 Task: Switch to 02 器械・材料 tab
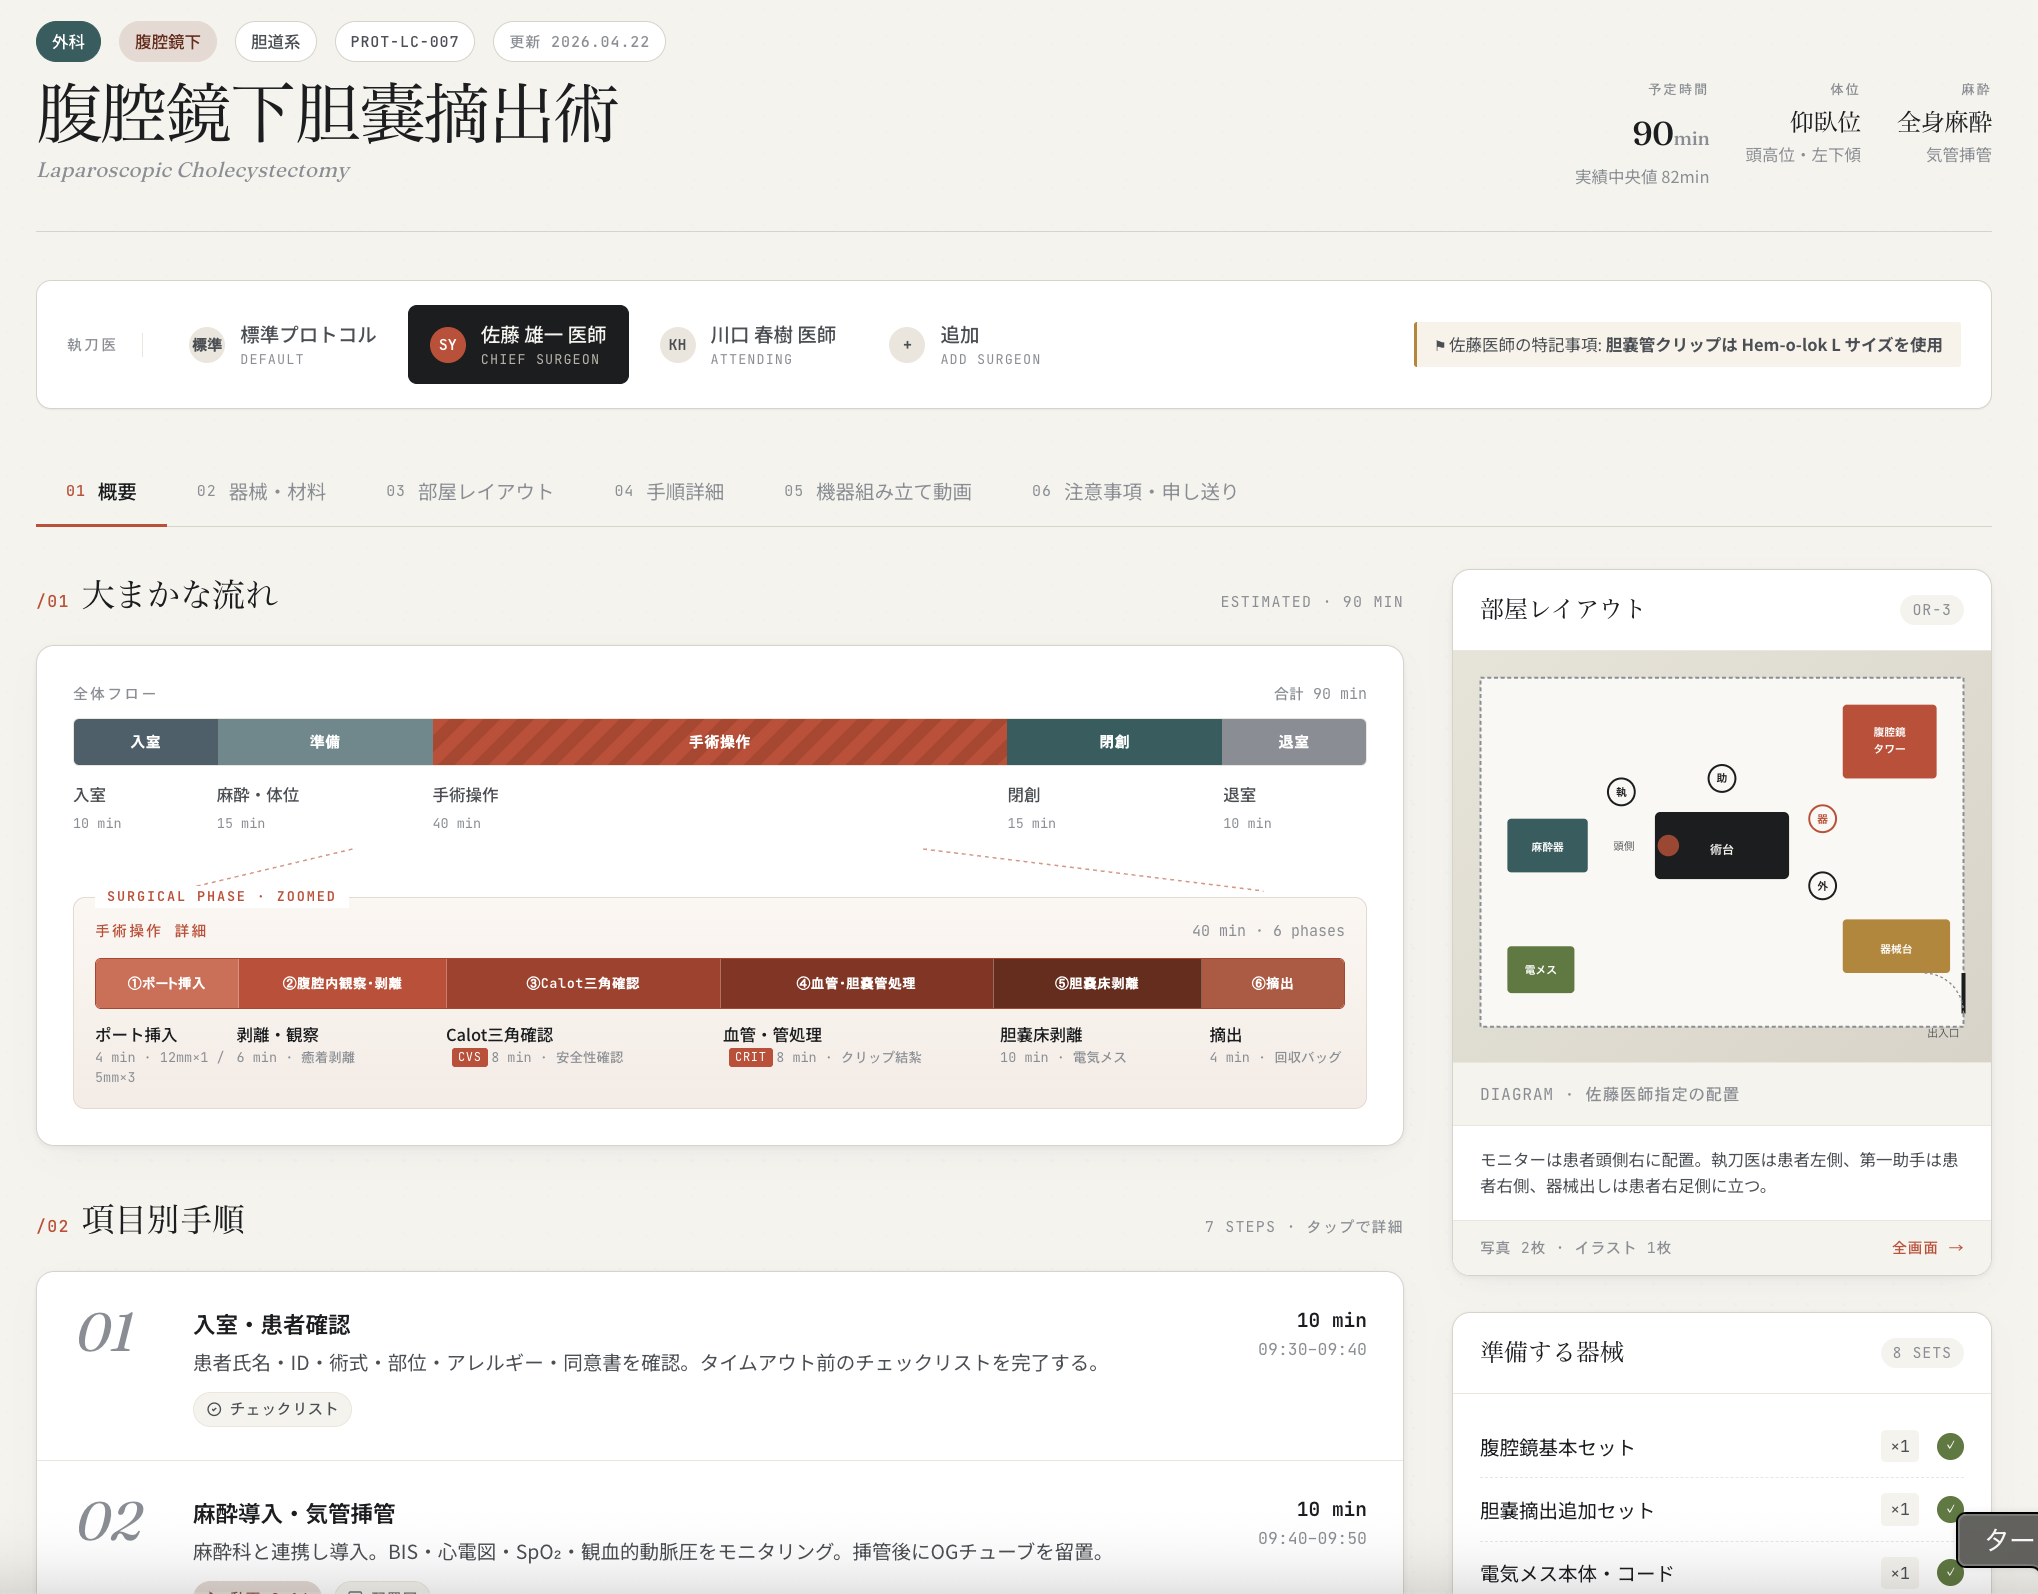(x=261, y=491)
